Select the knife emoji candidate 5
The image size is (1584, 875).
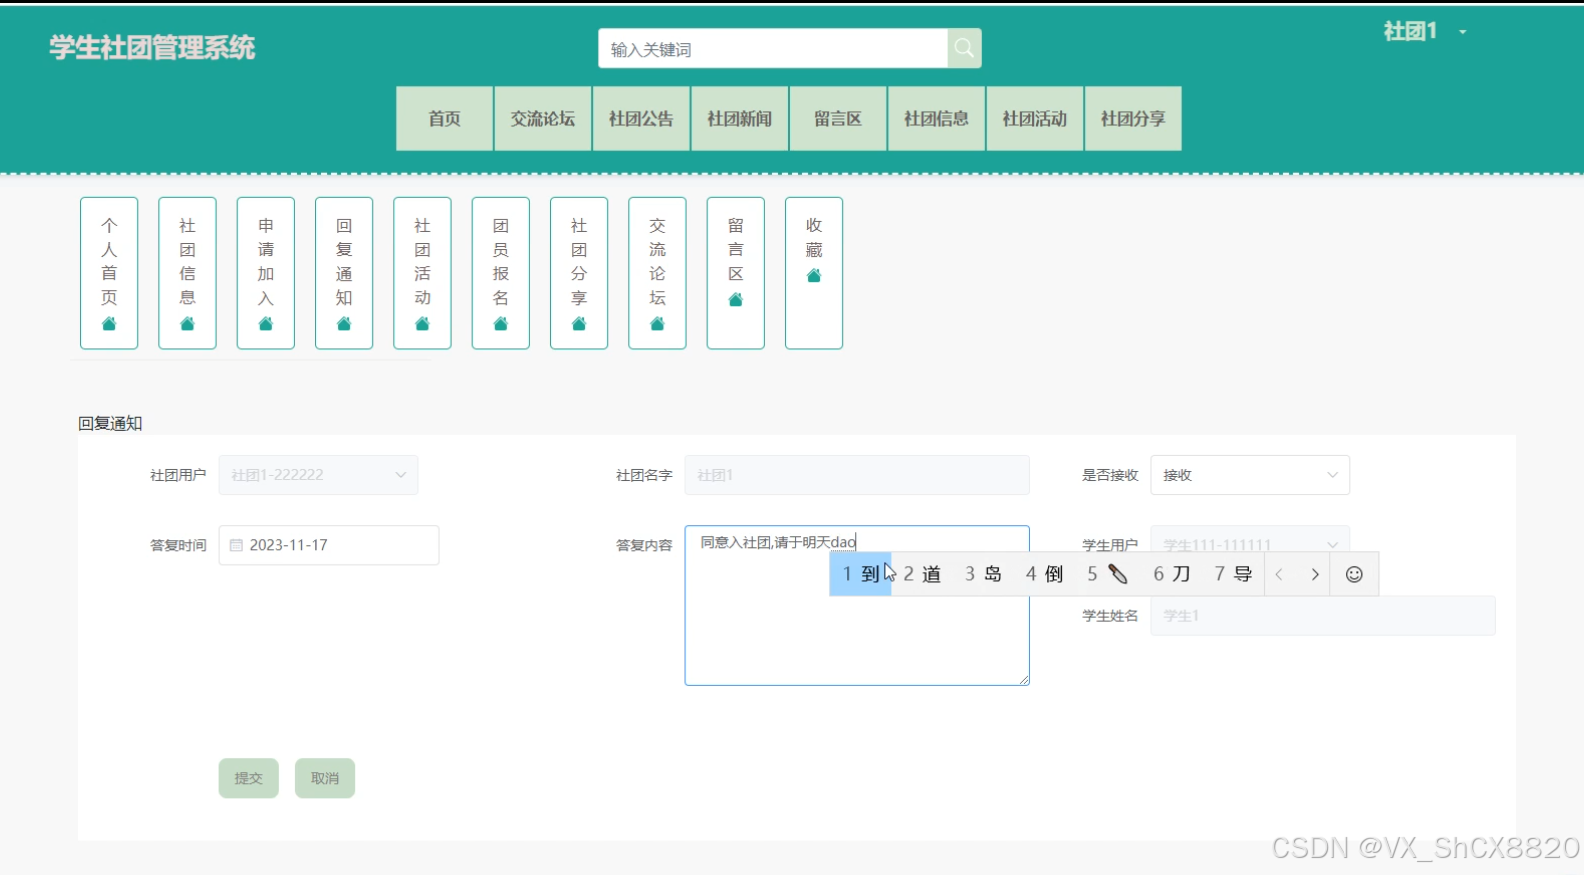pyautogui.click(x=1108, y=574)
